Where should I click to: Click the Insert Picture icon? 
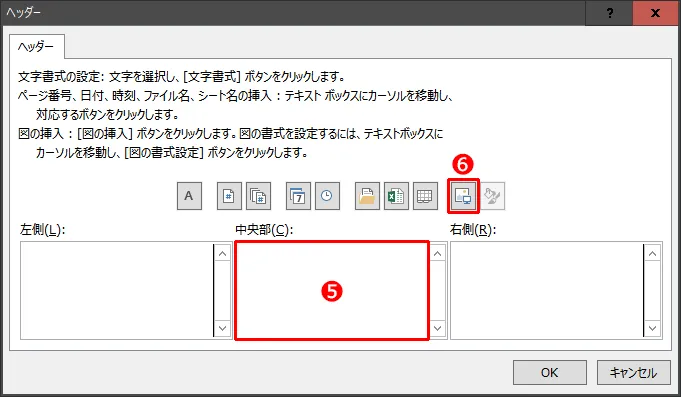tap(463, 196)
